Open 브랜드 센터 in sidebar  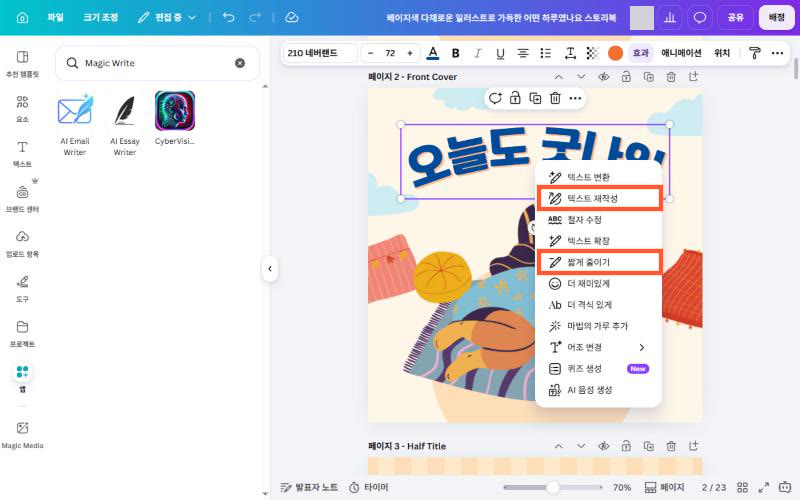pos(22,198)
